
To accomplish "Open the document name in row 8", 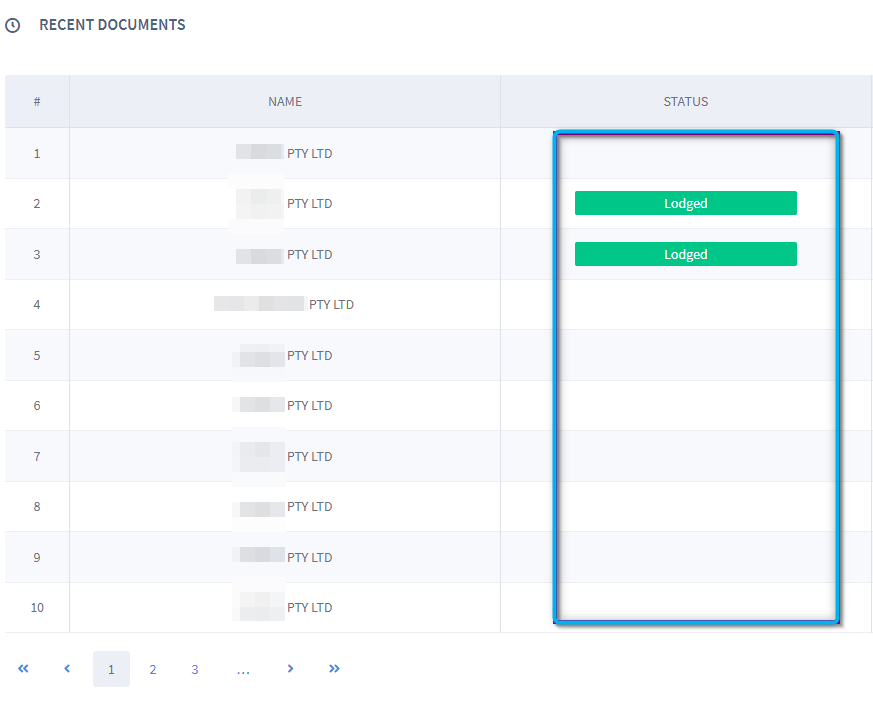I will point(285,506).
